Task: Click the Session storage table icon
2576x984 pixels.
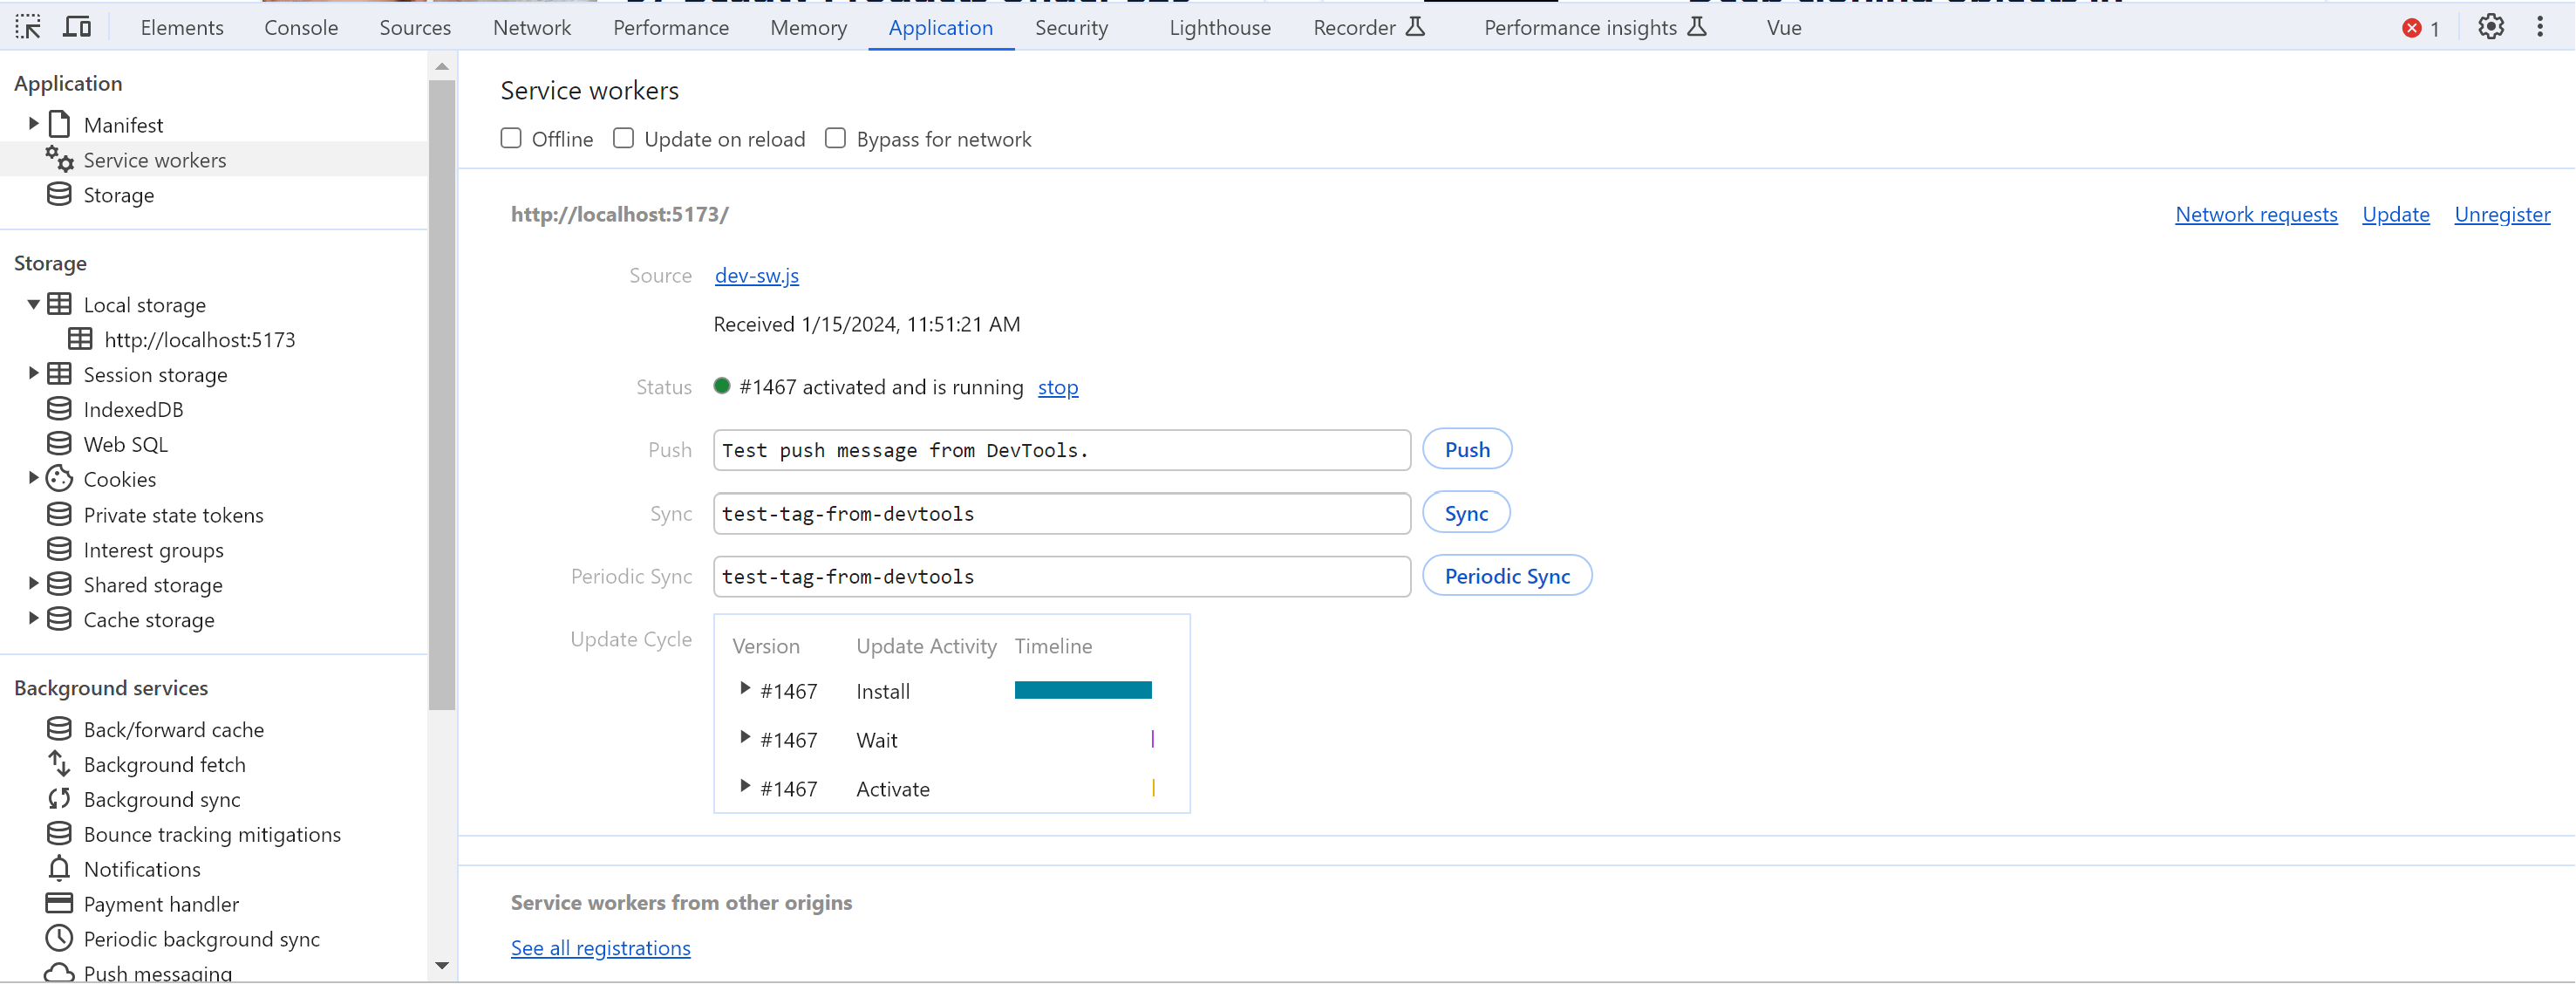Action: pos(60,374)
